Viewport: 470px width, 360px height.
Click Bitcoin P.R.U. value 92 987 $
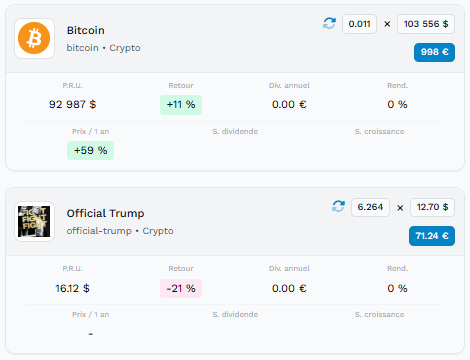(x=72, y=104)
